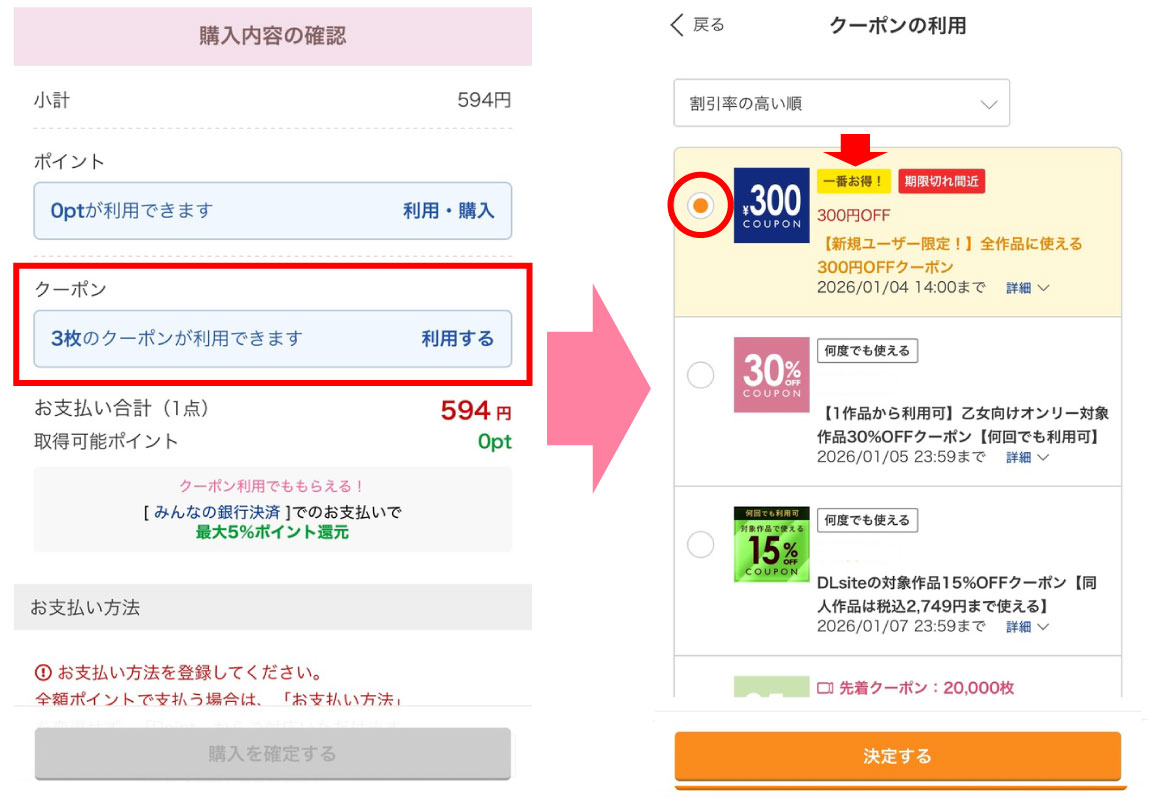The image size is (1150, 800).
Task: Click the red warning icon beside payment message
Action: click(x=43, y=672)
